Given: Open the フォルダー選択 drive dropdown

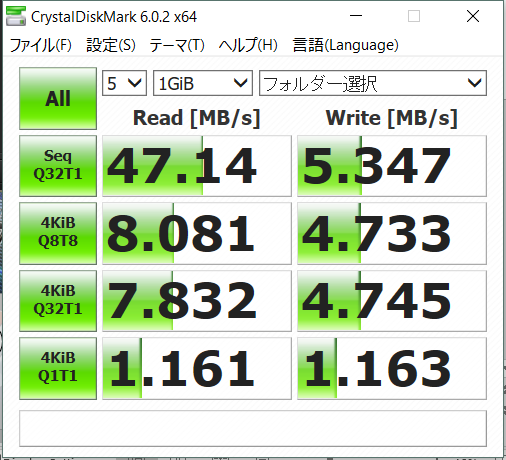Looking at the screenshot, I should click(x=373, y=83).
